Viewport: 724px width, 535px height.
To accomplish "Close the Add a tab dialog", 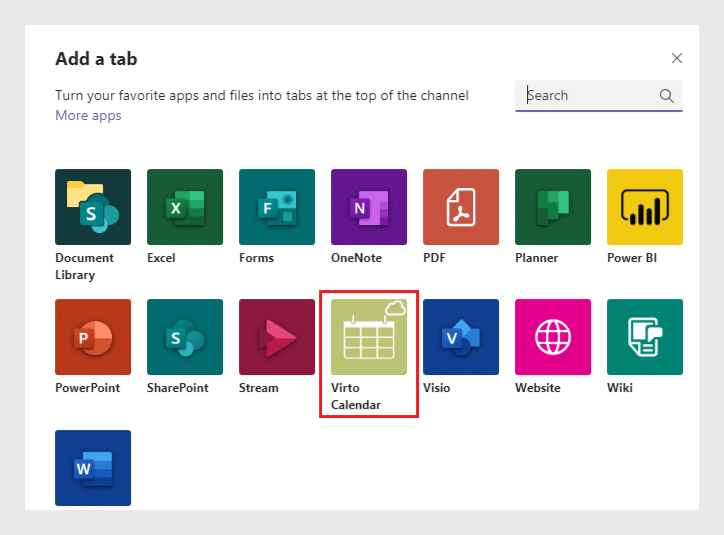I will [x=676, y=58].
